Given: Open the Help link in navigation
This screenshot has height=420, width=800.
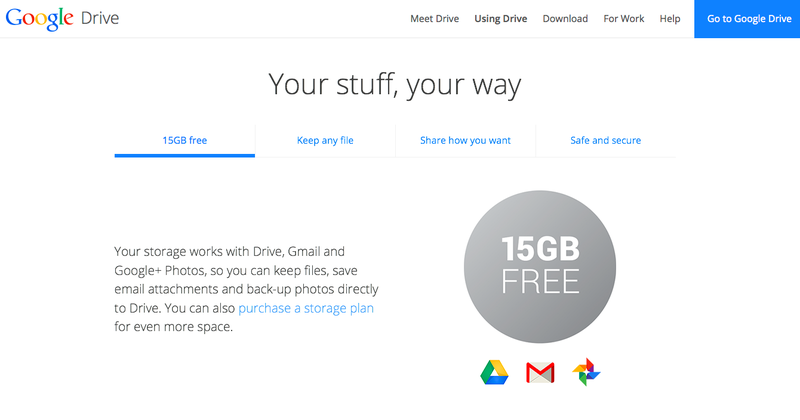Looking at the screenshot, I should [670, 19].
